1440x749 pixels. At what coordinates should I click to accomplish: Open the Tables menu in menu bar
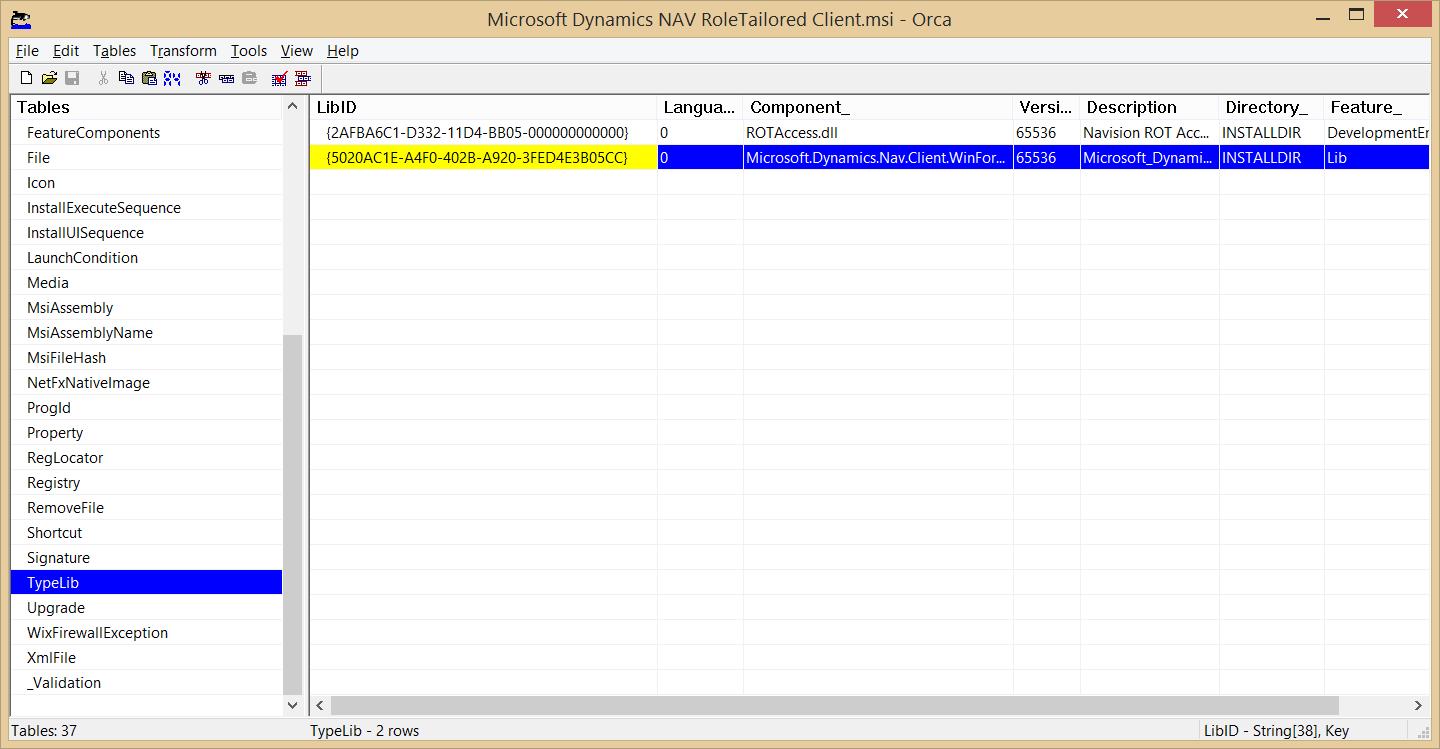(x=114, y=51)
